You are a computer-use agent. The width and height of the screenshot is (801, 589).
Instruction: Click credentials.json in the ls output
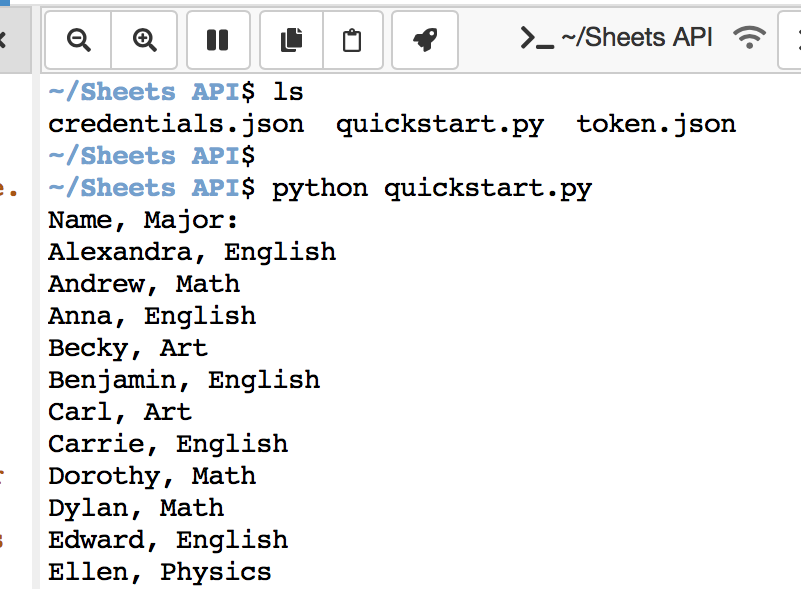point(176,124)
